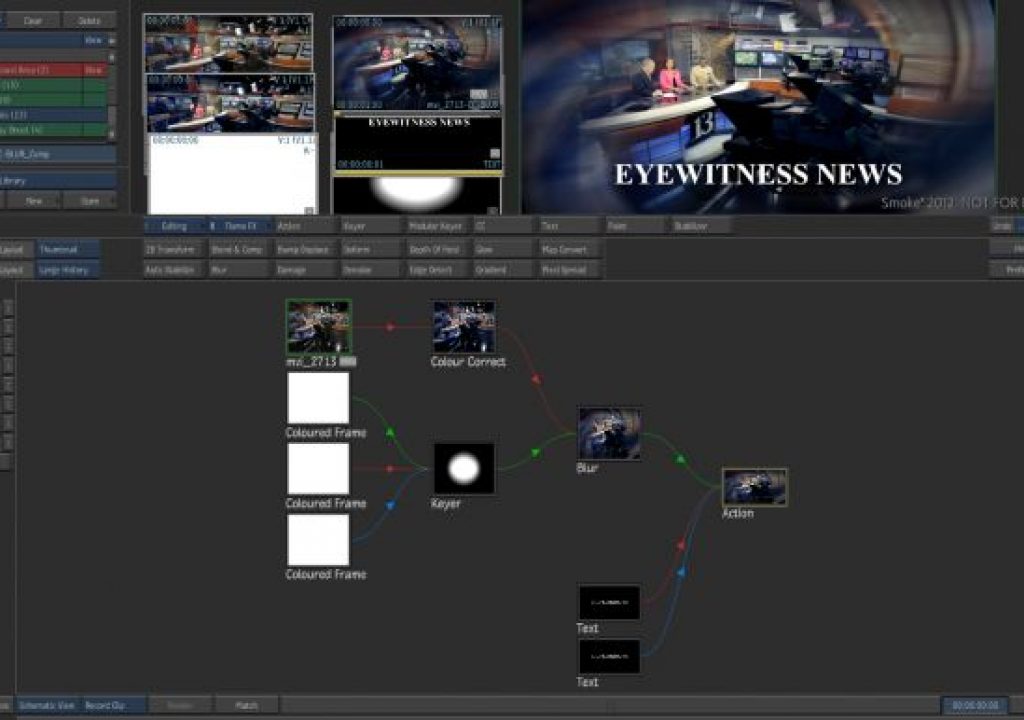Choose the Stabilizer effect
Screen dimensions: 1024x720
coord(701,226)
